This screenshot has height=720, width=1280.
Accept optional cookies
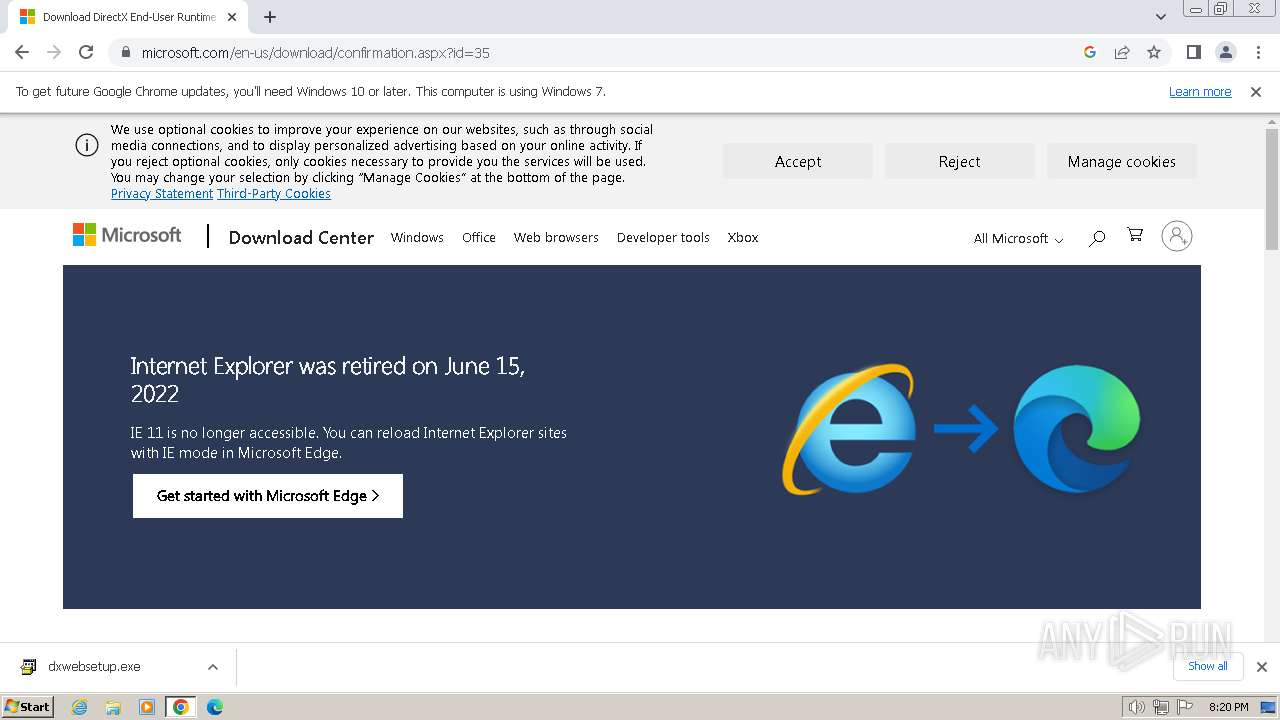pos(798,161)
